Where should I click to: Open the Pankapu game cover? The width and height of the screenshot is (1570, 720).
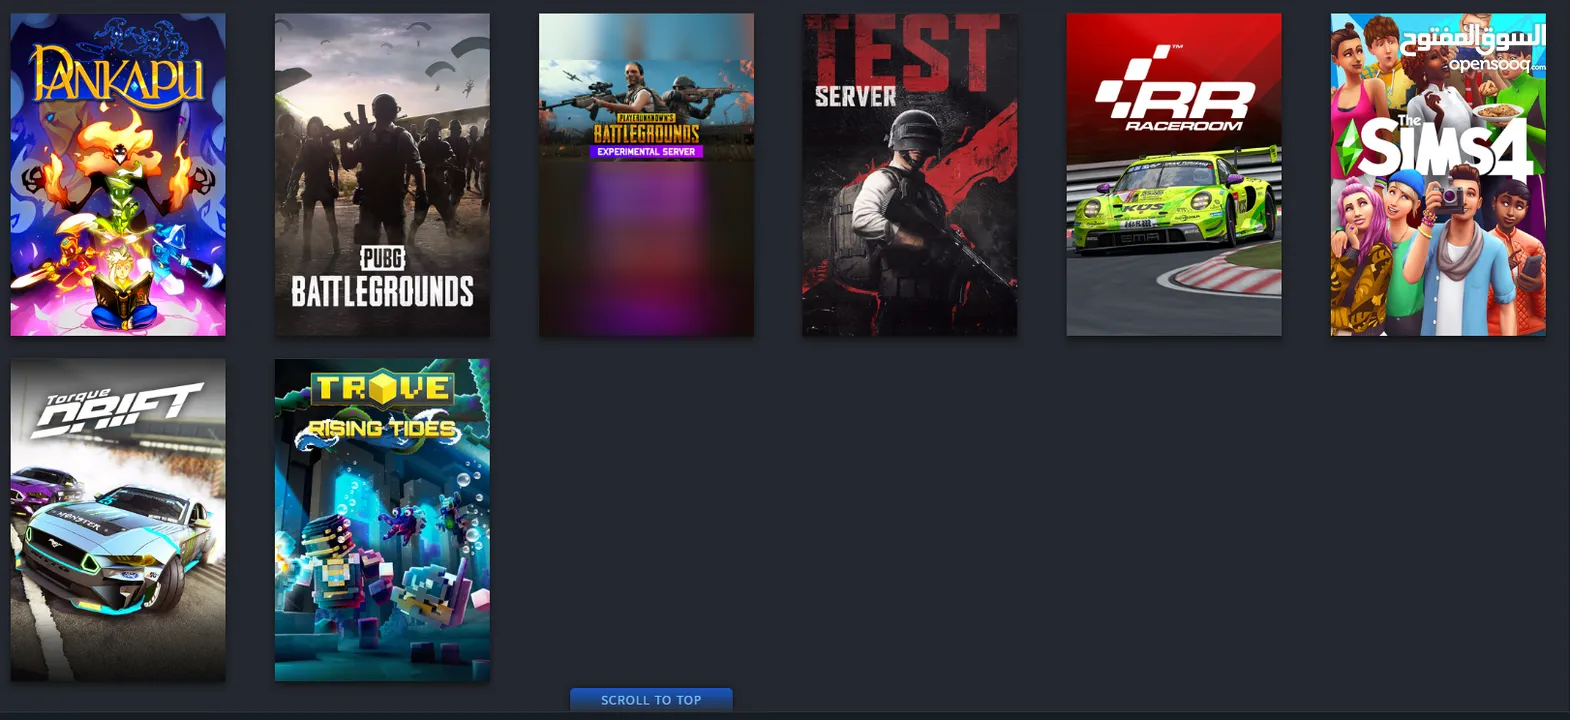(x=118, y=175)
